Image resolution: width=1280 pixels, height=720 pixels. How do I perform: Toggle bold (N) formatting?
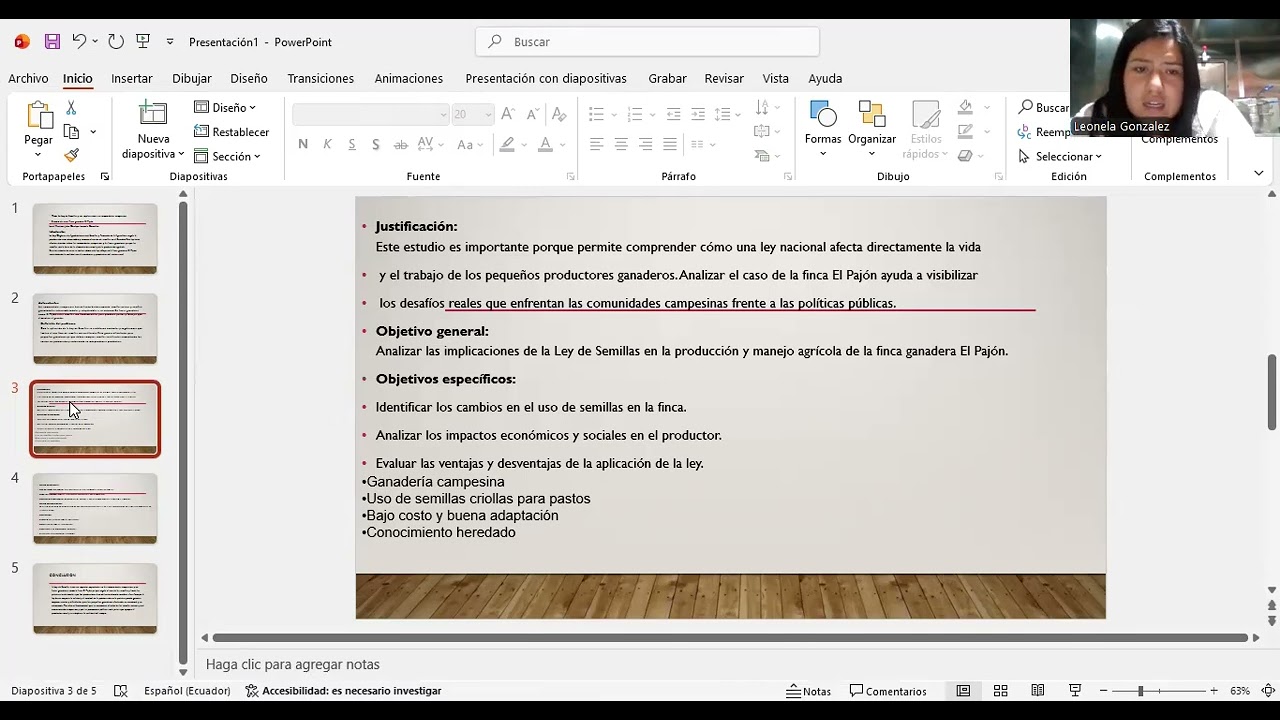click(x=303, y=144)
